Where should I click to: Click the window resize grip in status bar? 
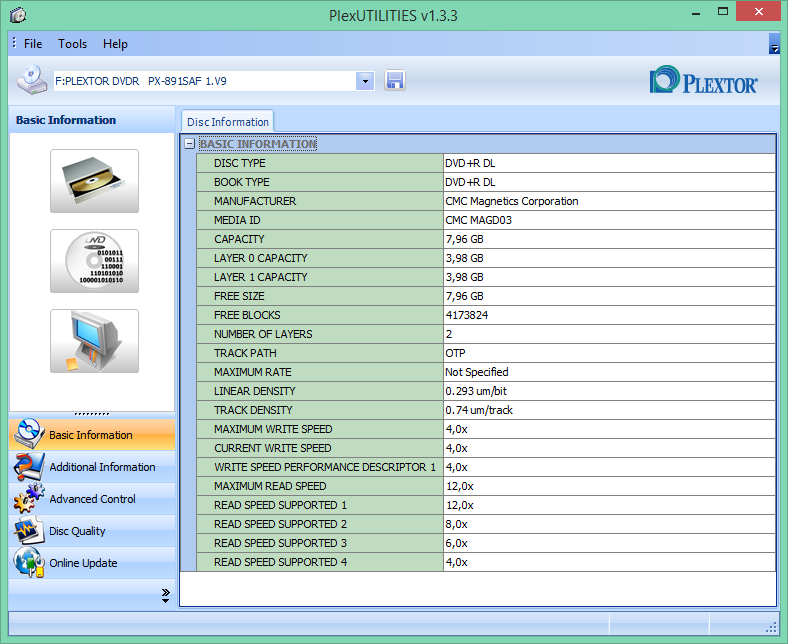tap(771, 627)
